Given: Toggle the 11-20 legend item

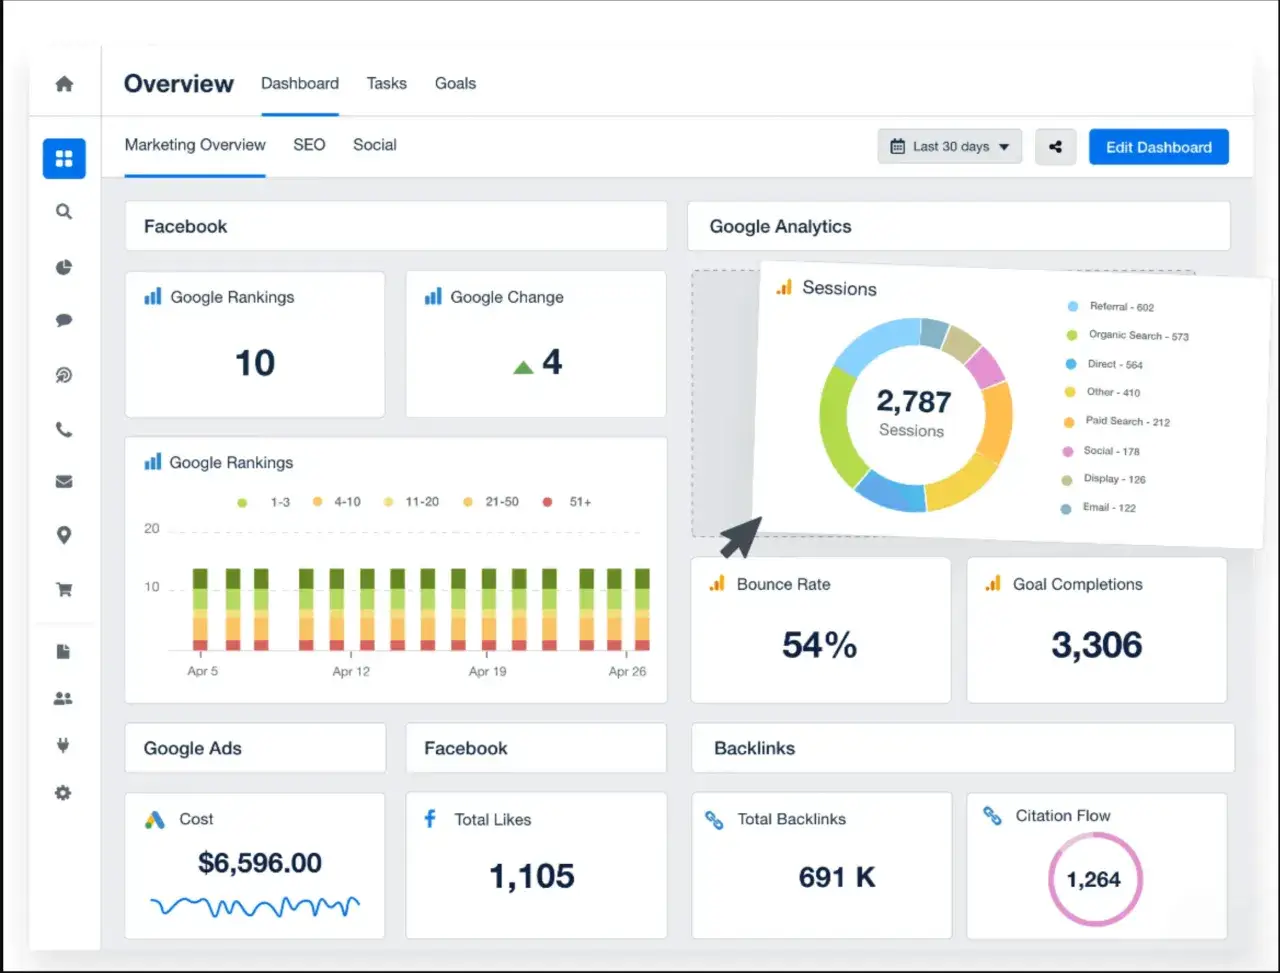Looking at the screenshot, I should (x=412, y=502).
